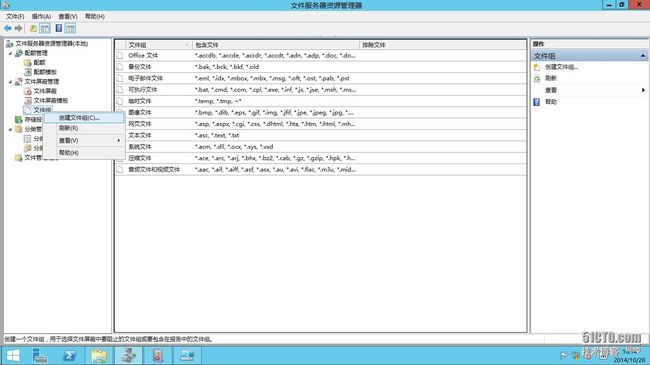Click the 配额管理 tree node icon

click(x=19, y=53)
